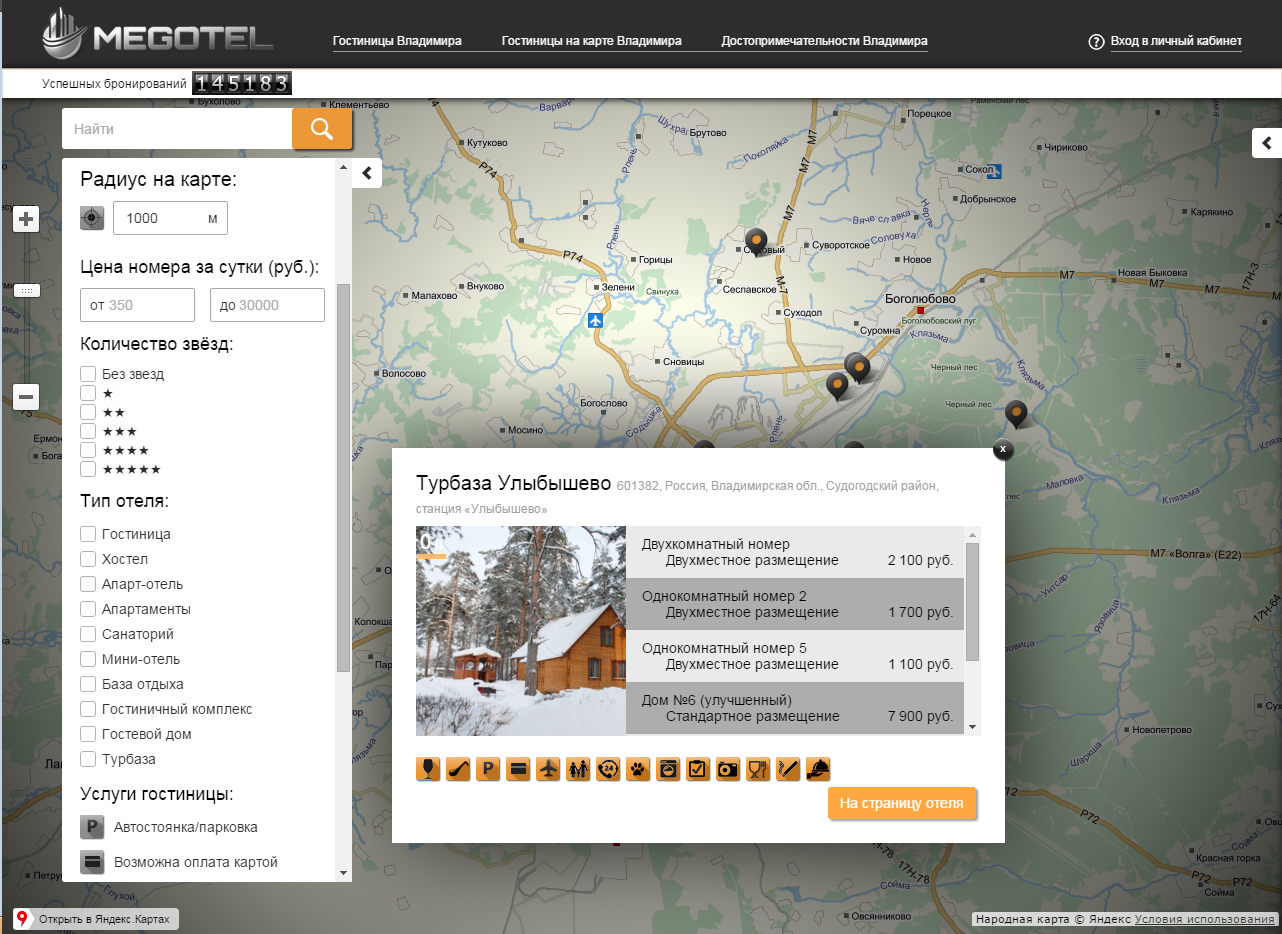
Task: Click the Автостоянка/парковка filter icon
Action: coord(92,827)
